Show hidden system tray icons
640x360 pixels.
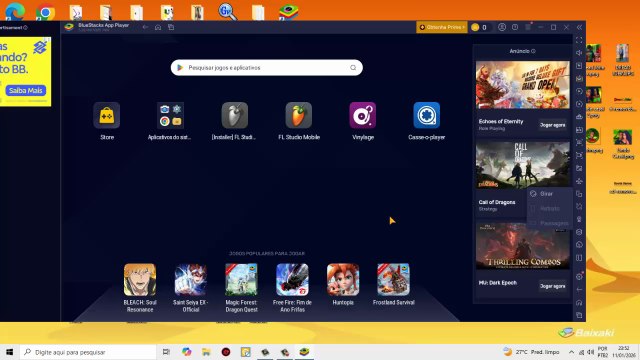571,352
